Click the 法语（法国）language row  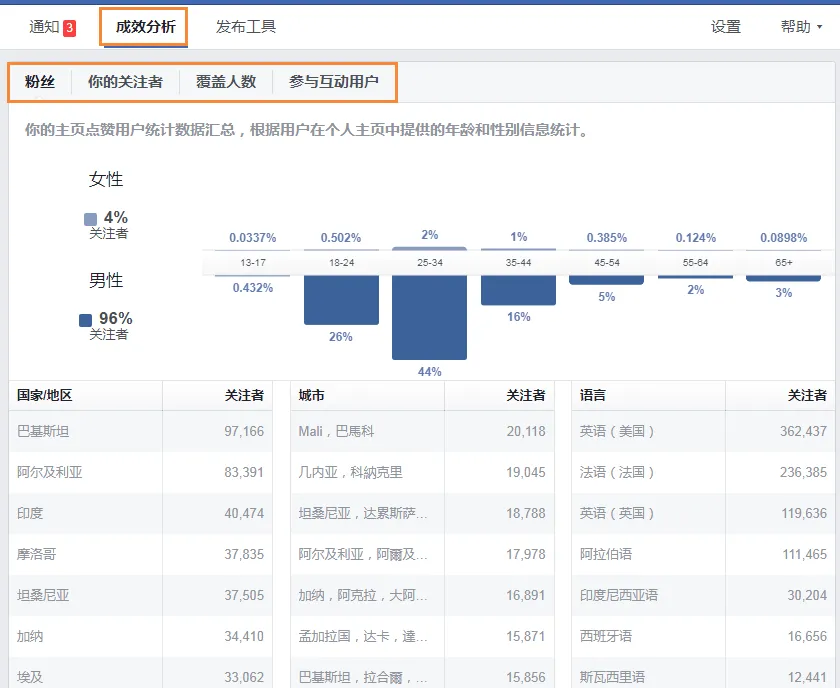tap(703, 472)
